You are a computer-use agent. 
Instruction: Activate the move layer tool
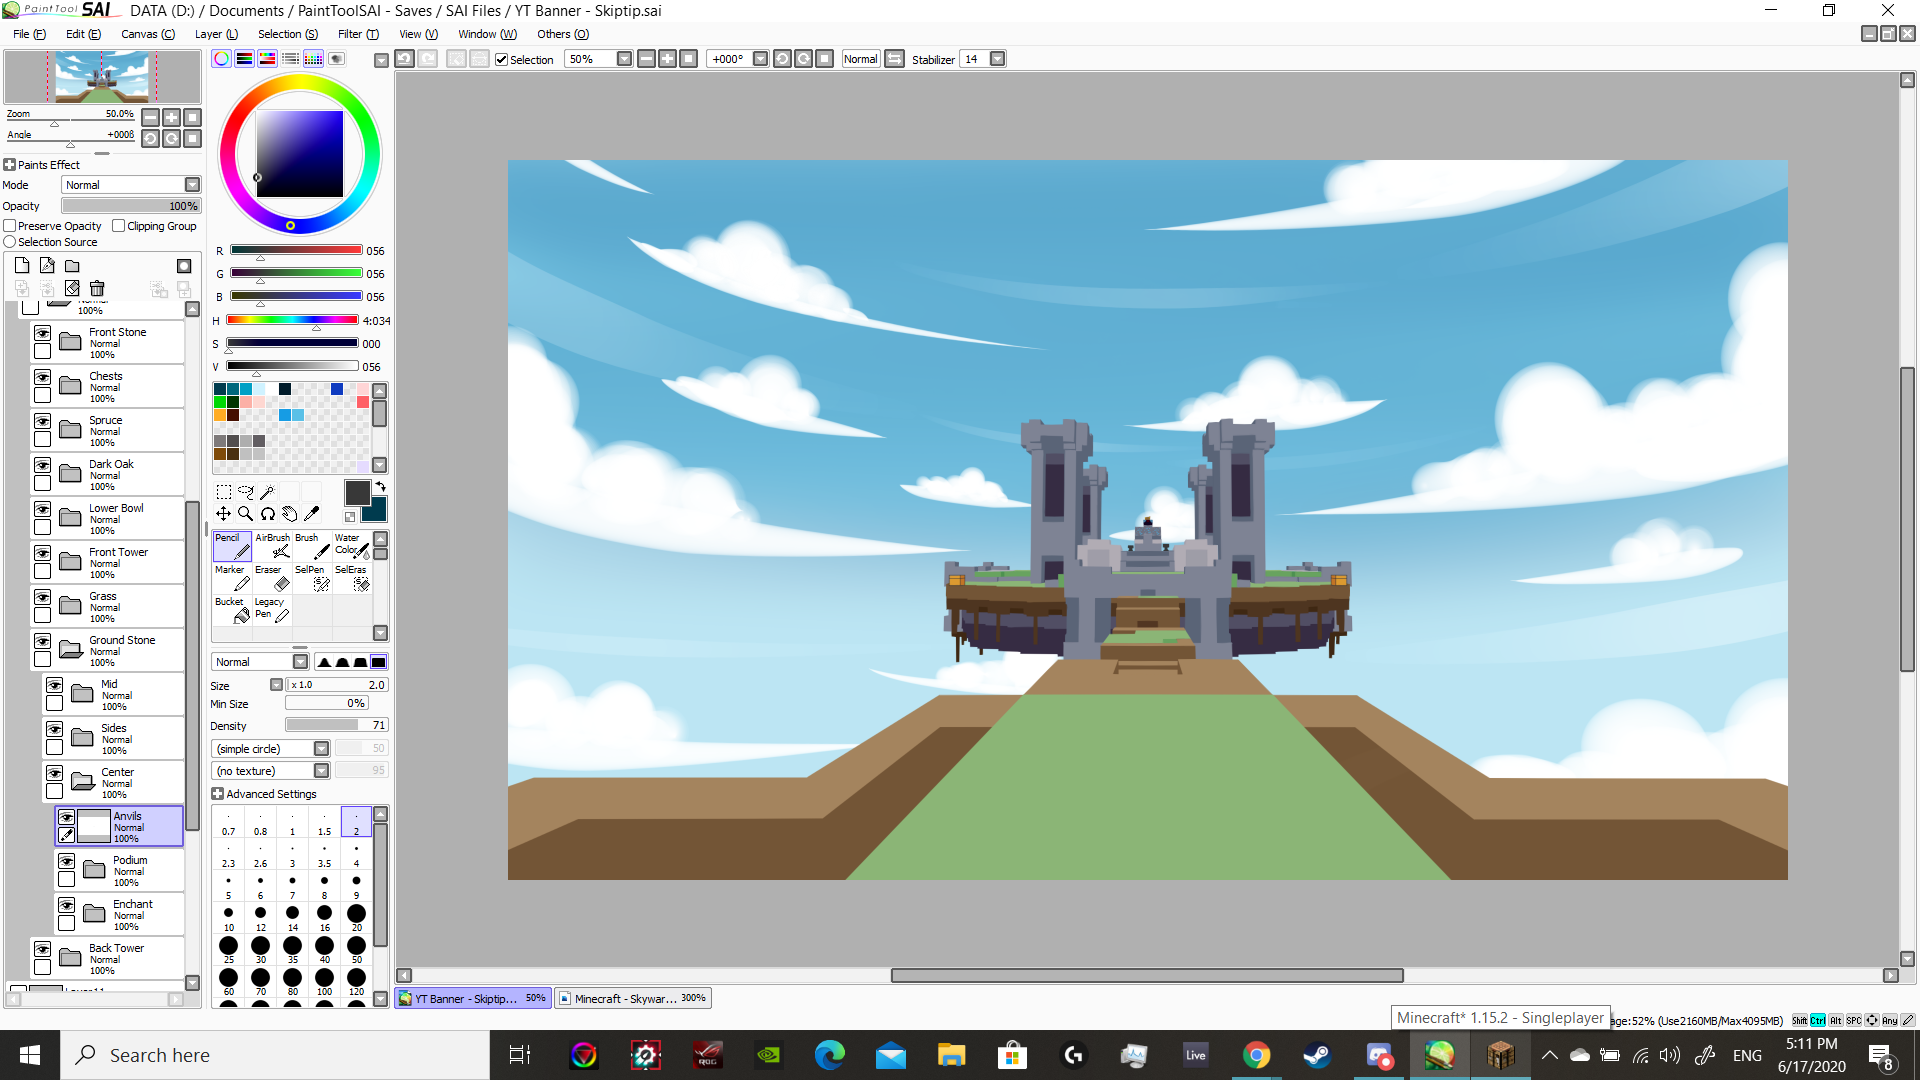tap(223, 514)
